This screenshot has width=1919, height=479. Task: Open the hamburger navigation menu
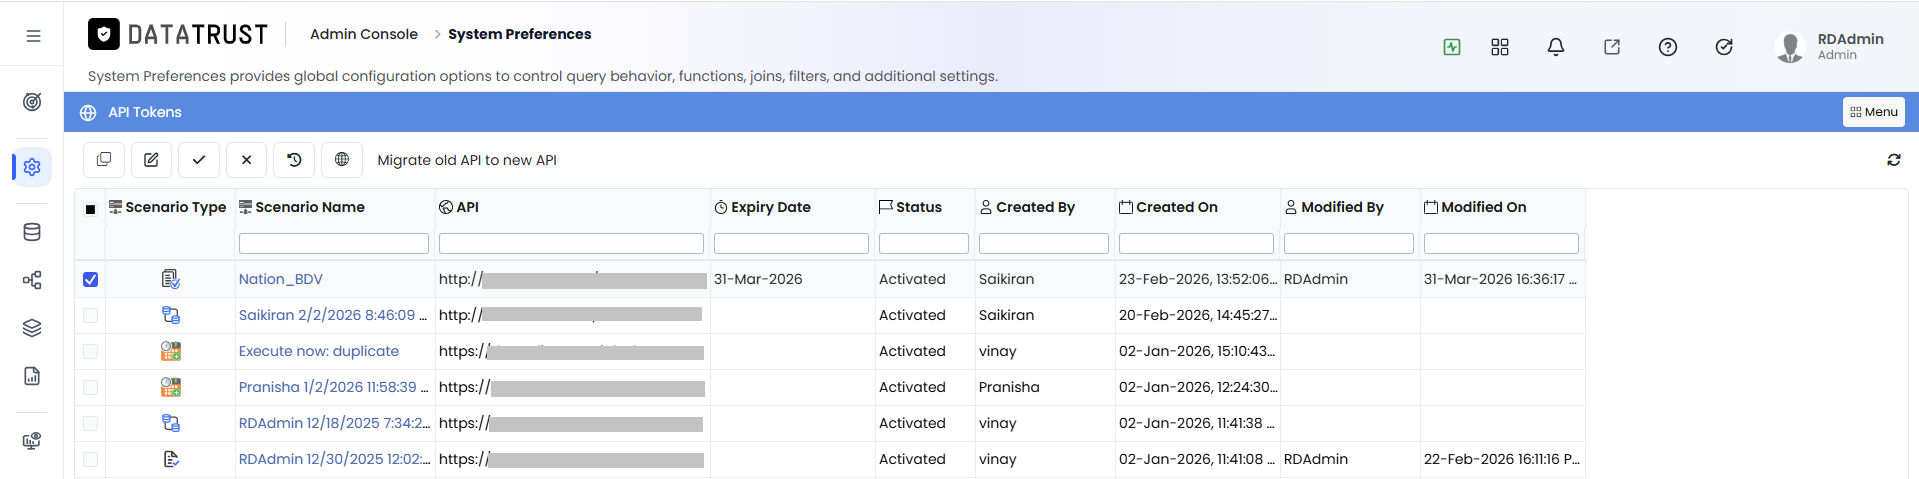[x=33, y=36]
